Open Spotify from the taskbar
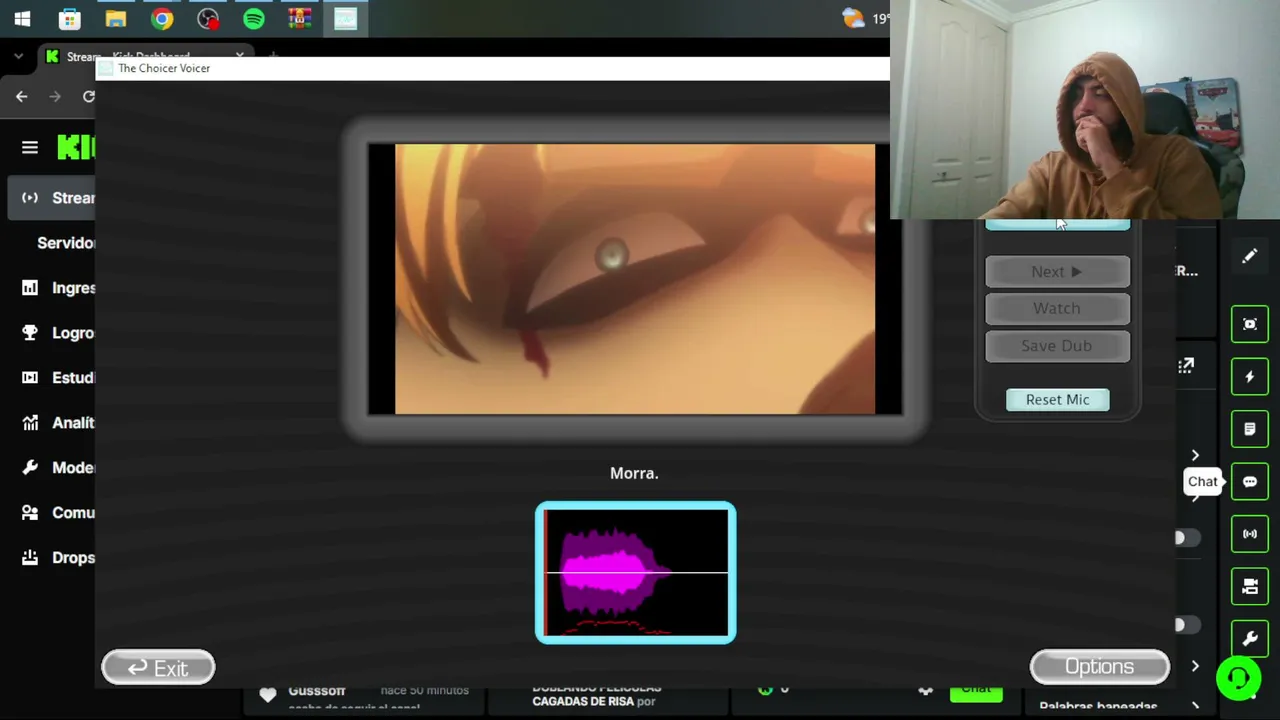Image resolution: width=1280 pixels, height=720 pixels. [254, 18]
